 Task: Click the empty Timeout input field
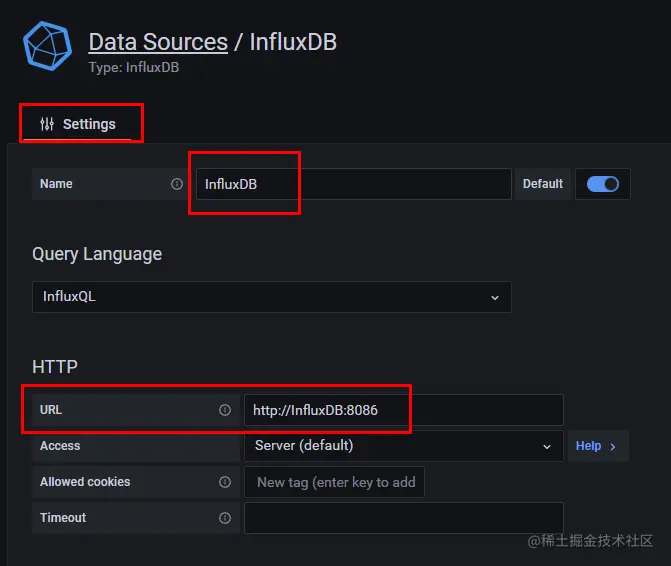[404, 518]
